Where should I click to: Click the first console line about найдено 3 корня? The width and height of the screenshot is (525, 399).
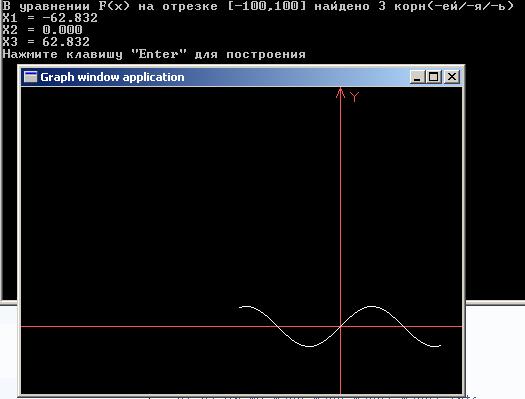(x=258, y=6)
